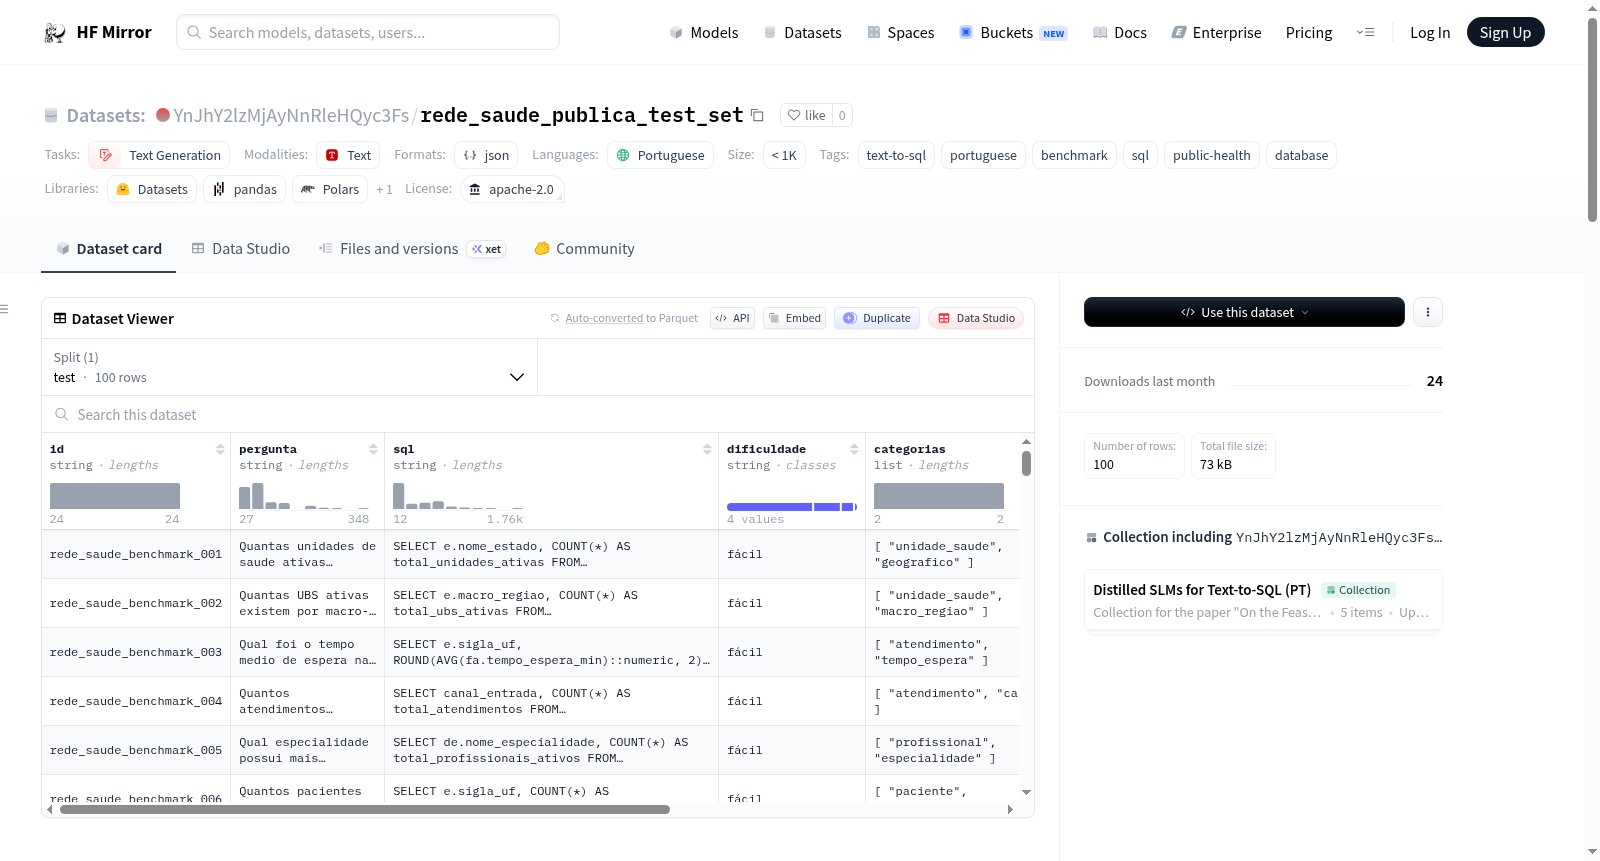Sort the dificuldade column
This screenshot has width=1600, height=861.
click(x=854, y=450)
